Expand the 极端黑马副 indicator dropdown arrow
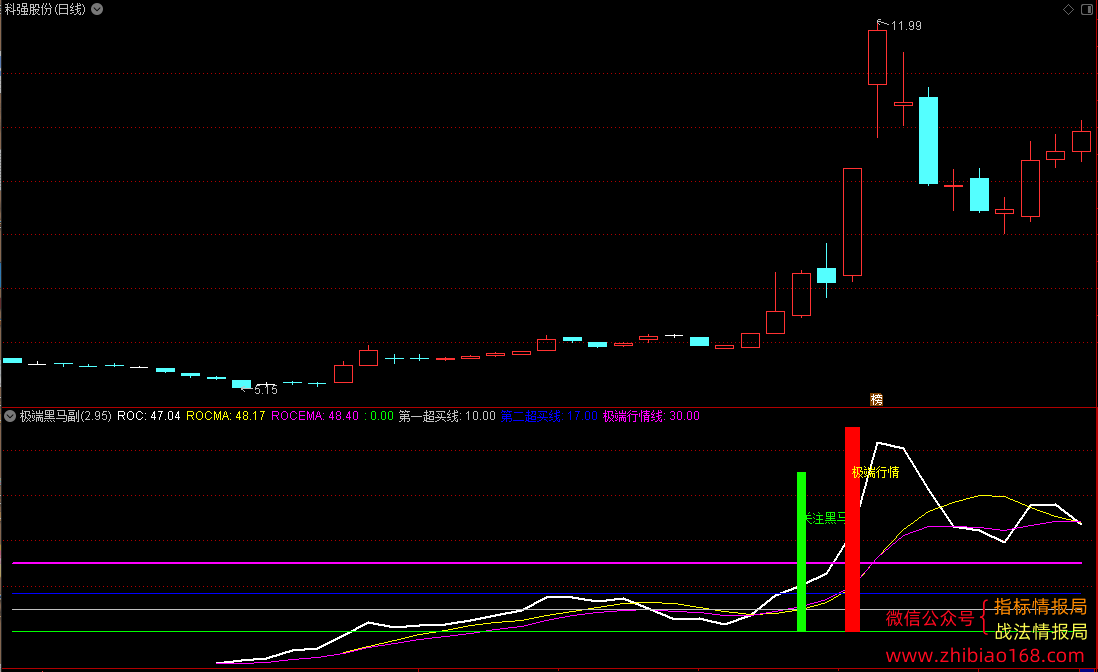The image size is (1098, 672). (x=10, y=416)
